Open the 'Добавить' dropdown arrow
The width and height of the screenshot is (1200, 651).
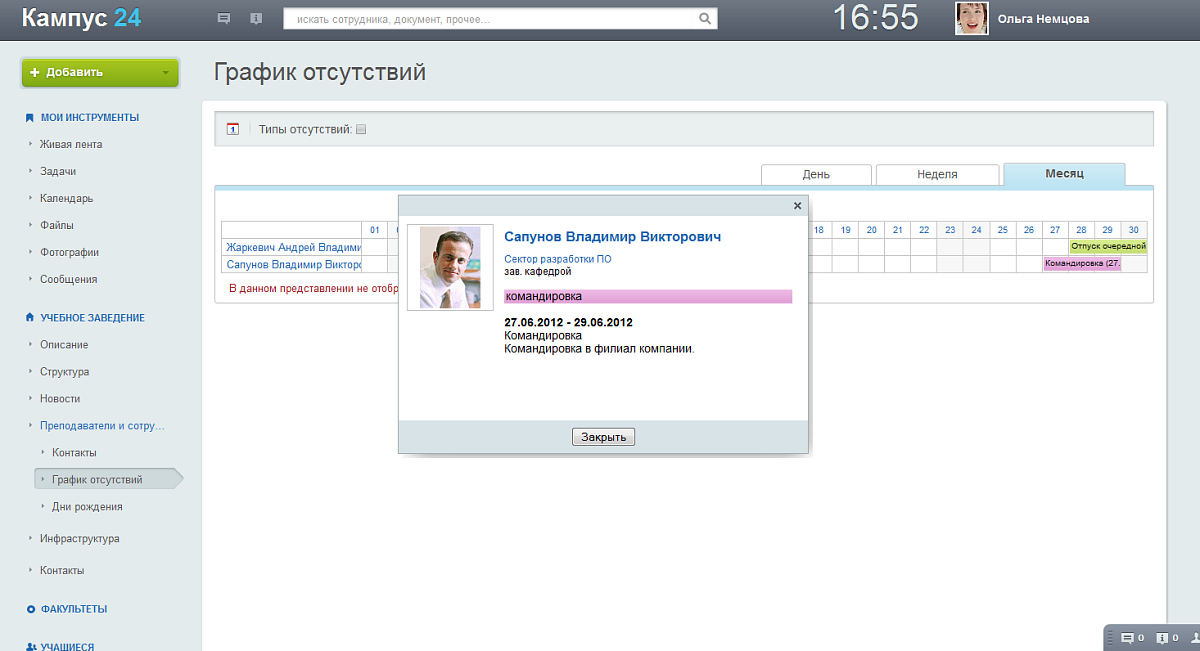(x=165, y=73)
